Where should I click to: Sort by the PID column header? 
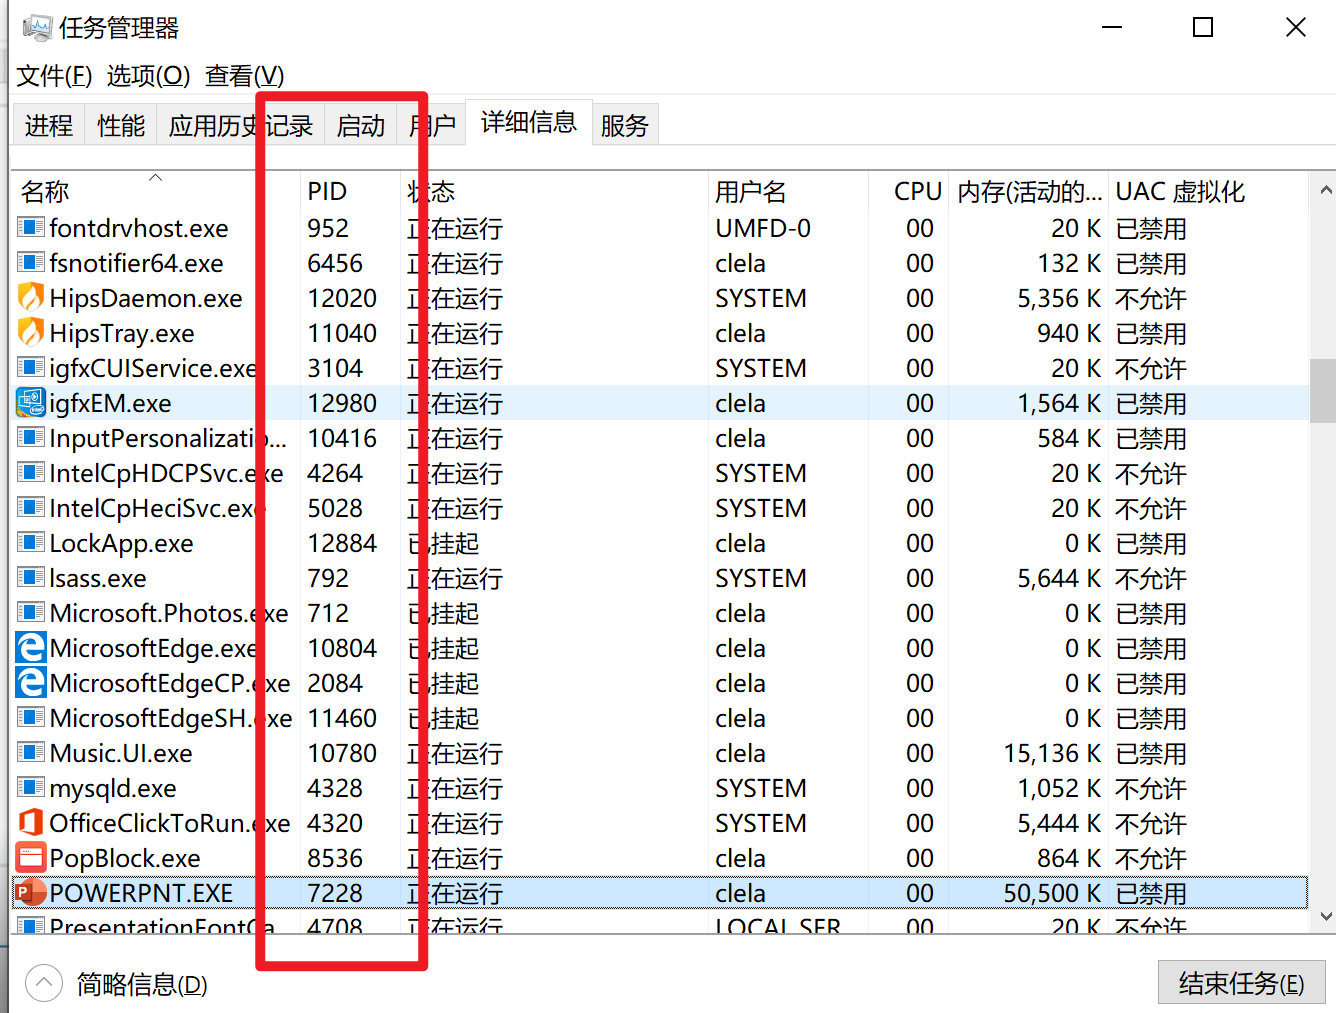click(x=349, y=191)
